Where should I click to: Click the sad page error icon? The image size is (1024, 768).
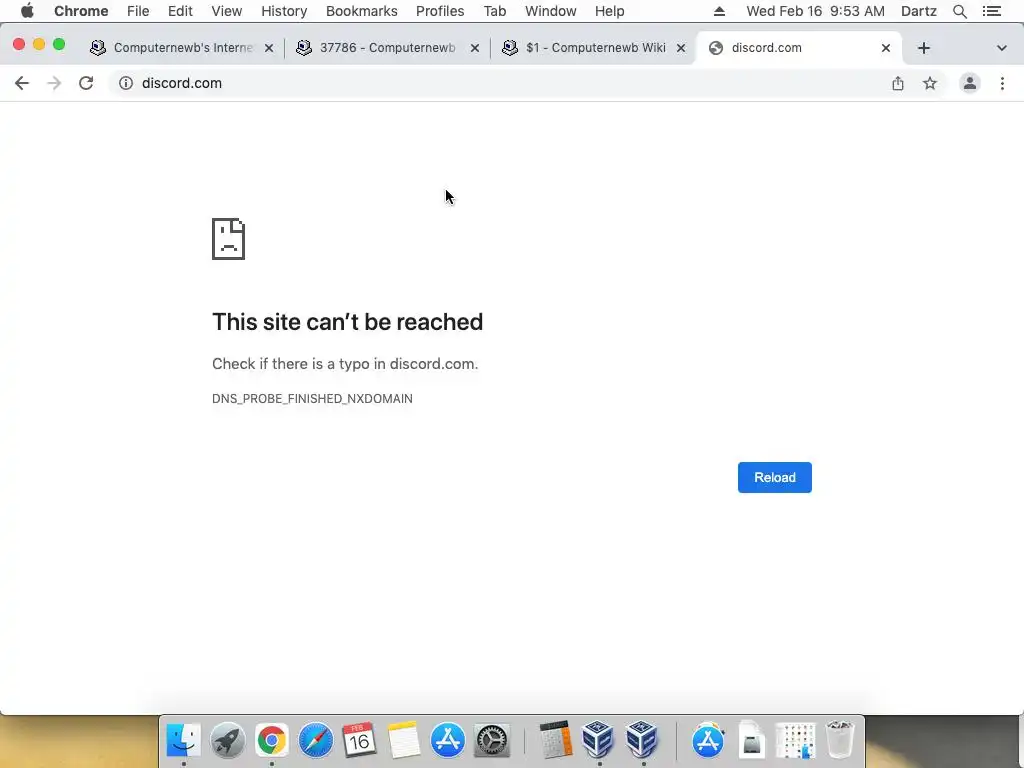coord(229,239)
